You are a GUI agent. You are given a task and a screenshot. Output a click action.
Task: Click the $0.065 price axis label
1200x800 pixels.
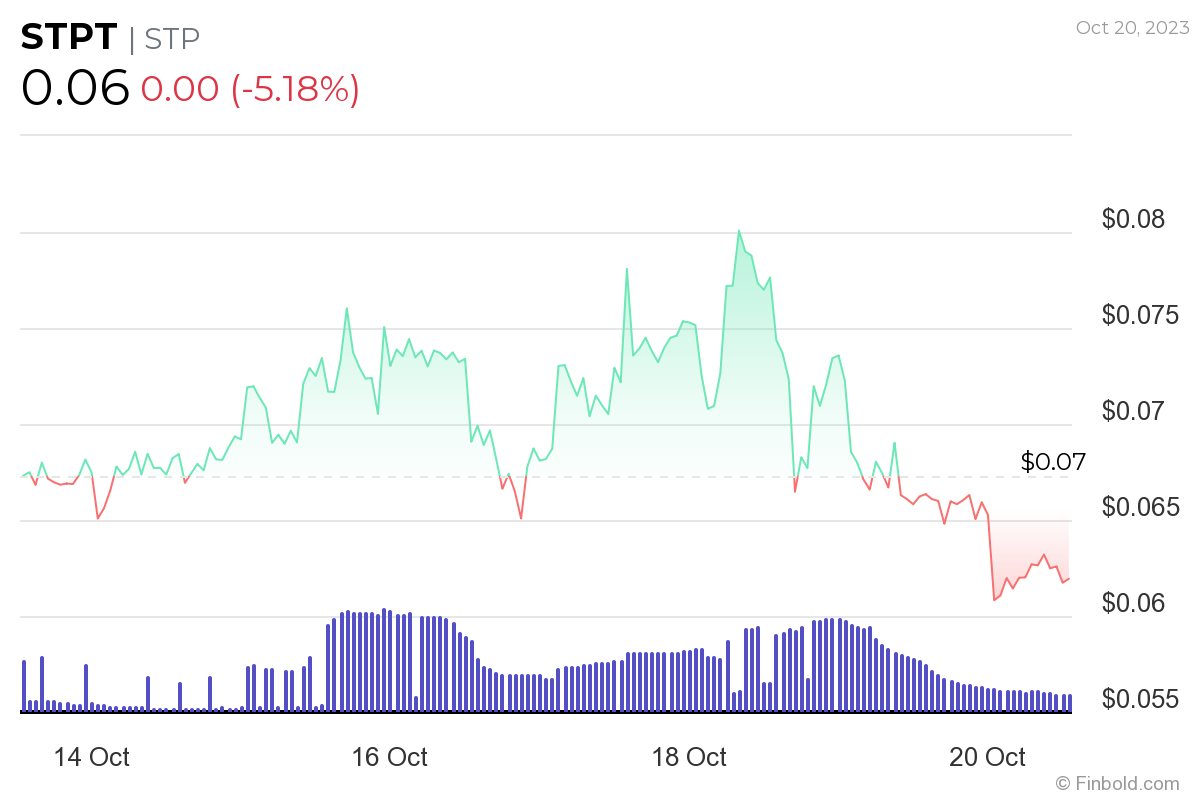pos(1141,507)
